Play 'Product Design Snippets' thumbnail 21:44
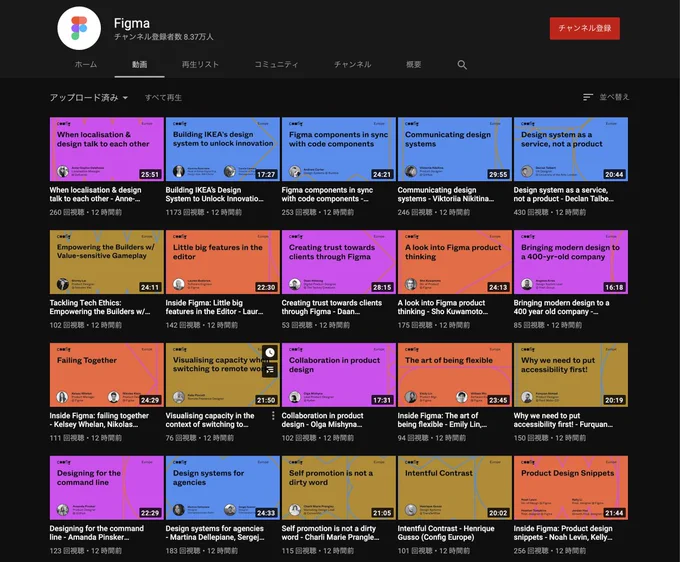Viewport: 680px width, 562px height. [x=571, y=487]
